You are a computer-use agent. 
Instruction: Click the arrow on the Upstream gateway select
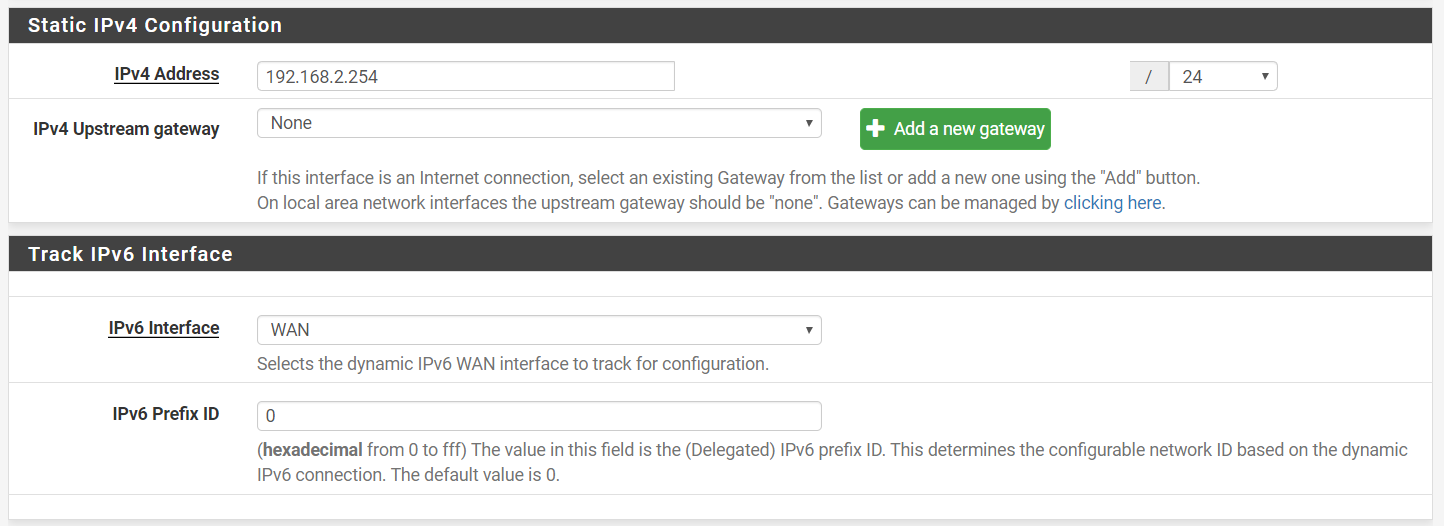click(809, 123)
